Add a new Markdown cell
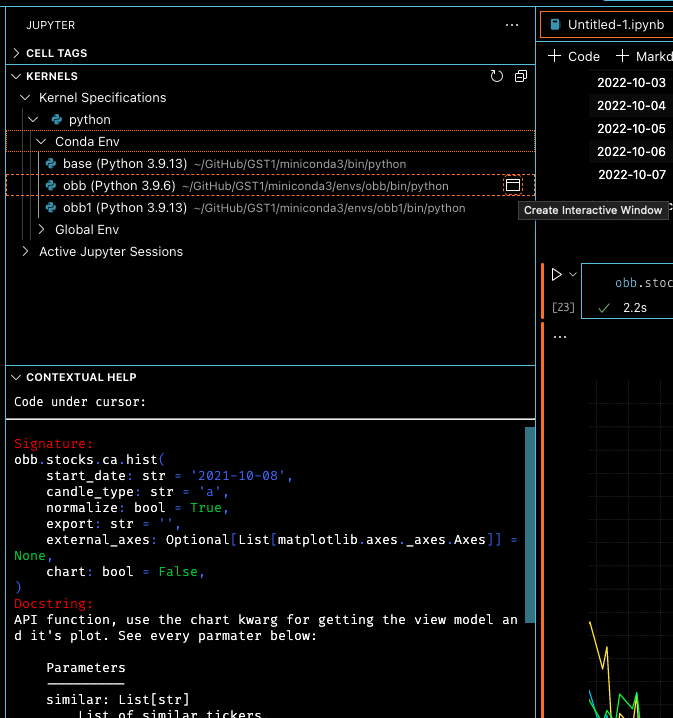 click(644, 56)
